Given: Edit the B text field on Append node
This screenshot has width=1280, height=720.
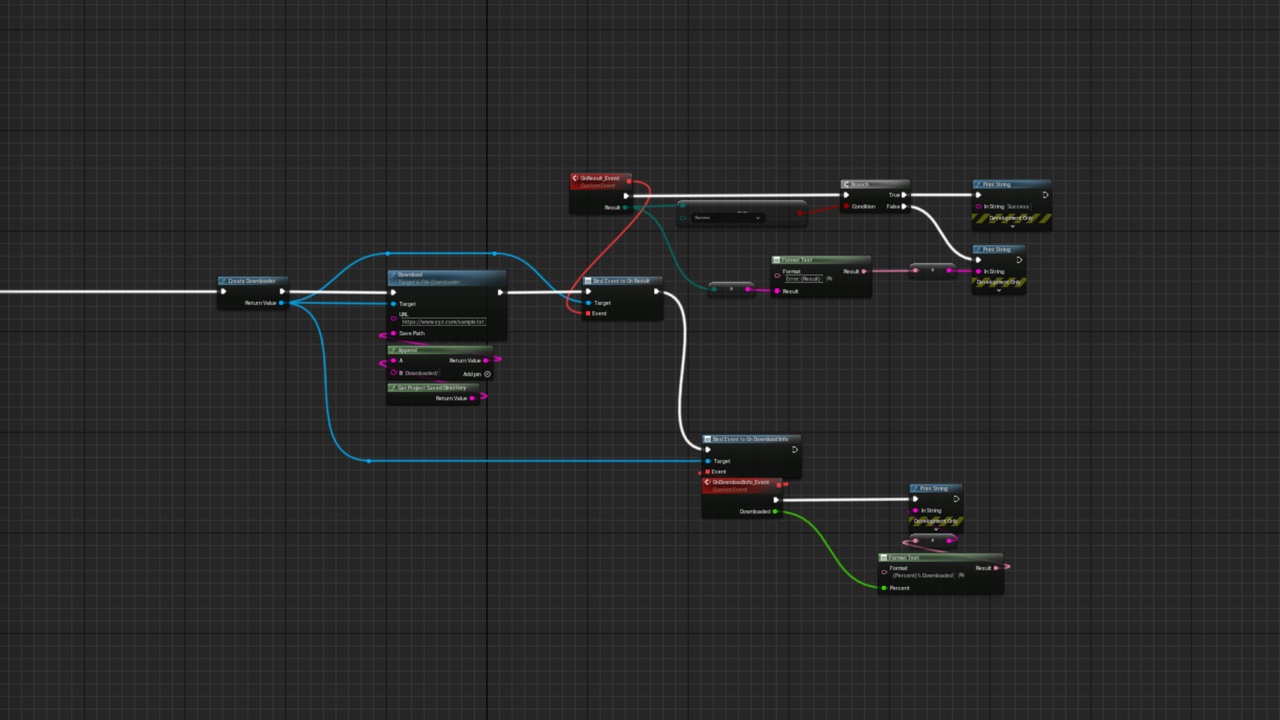Looking at the screenshot, I should [x=422, y=373].
